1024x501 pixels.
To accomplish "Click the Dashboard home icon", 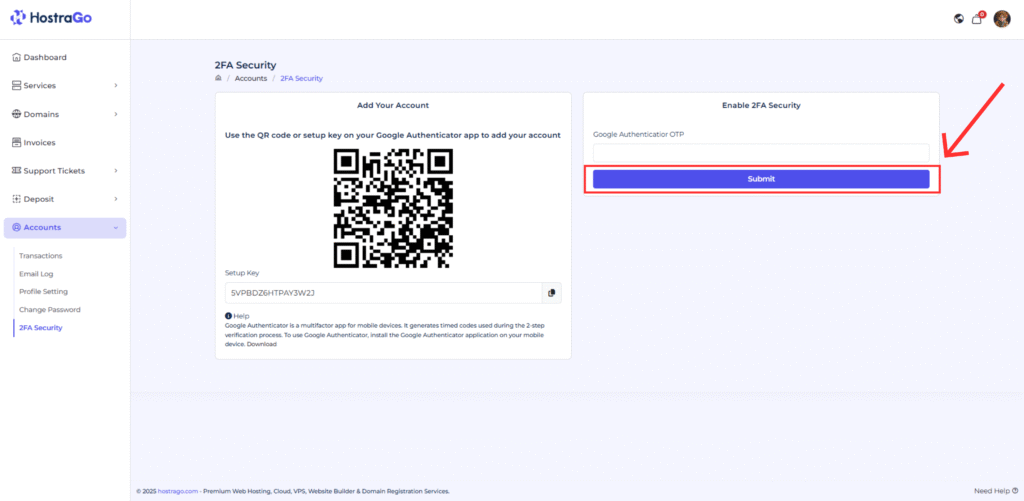I will point(17,57).
